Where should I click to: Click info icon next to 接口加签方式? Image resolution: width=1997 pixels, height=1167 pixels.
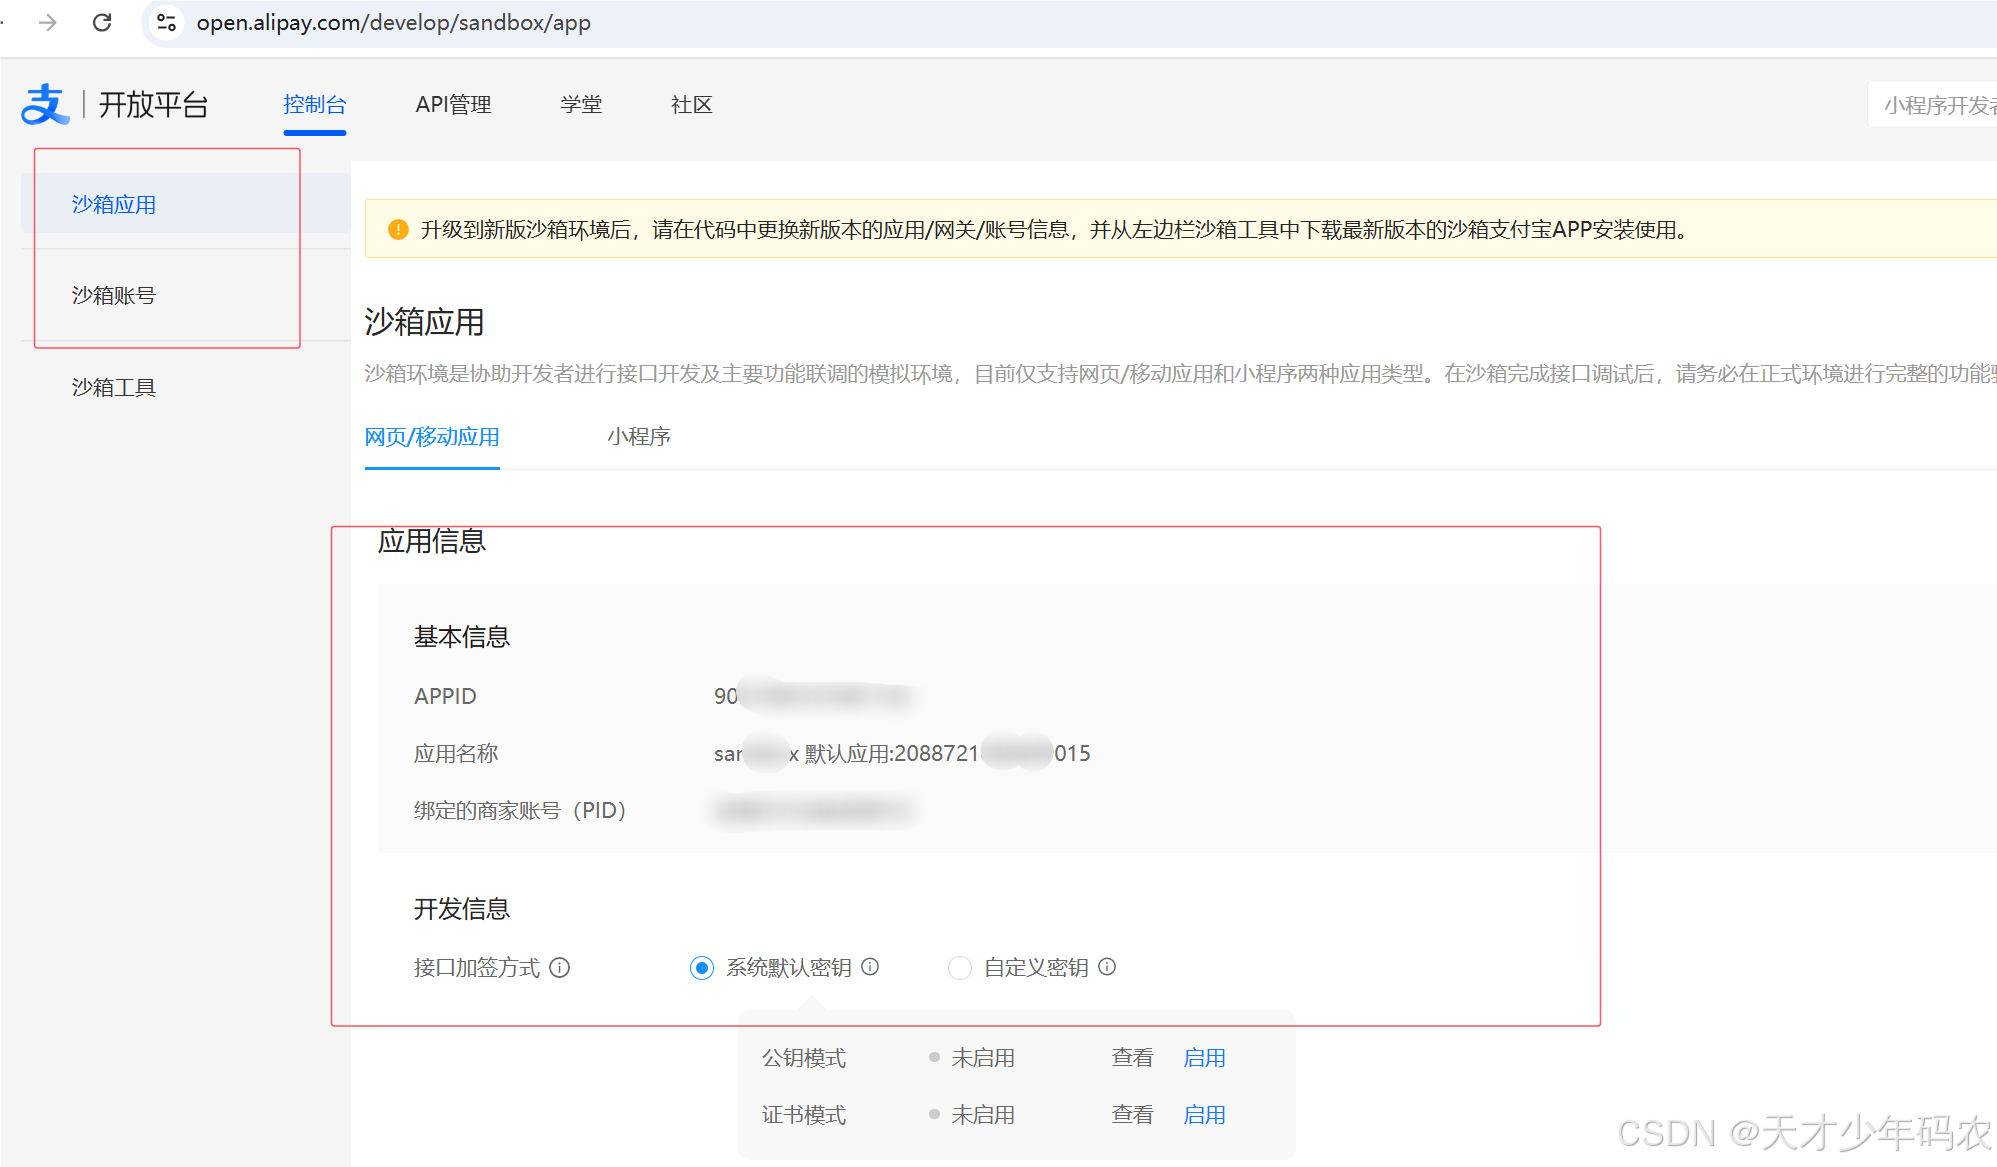[x=560, y=967]
